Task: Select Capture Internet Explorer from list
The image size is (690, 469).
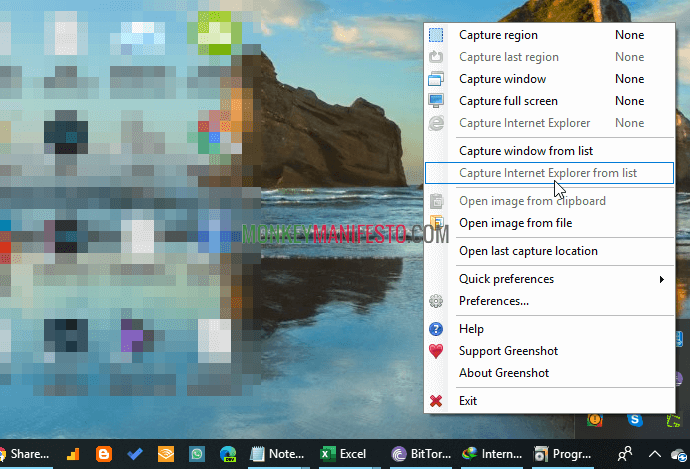Action: coord(549,173)
